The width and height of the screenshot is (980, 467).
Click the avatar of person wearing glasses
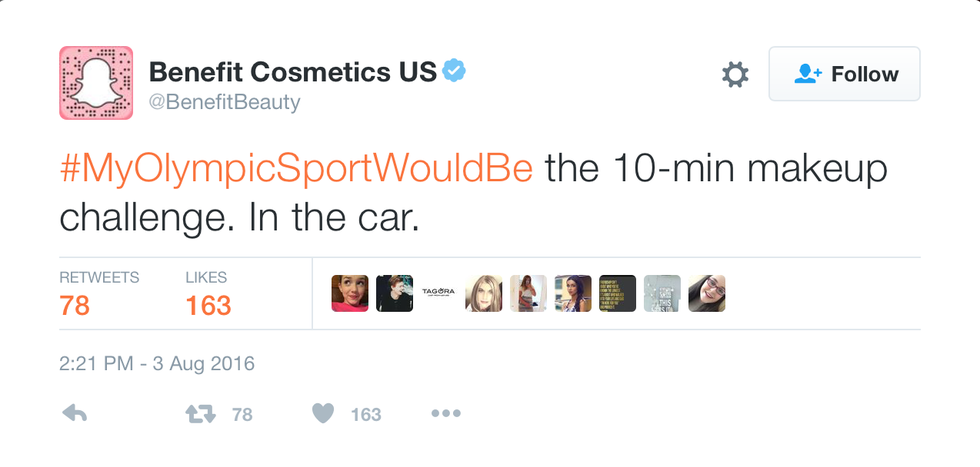pyautogui.click(x=706, y=293)
